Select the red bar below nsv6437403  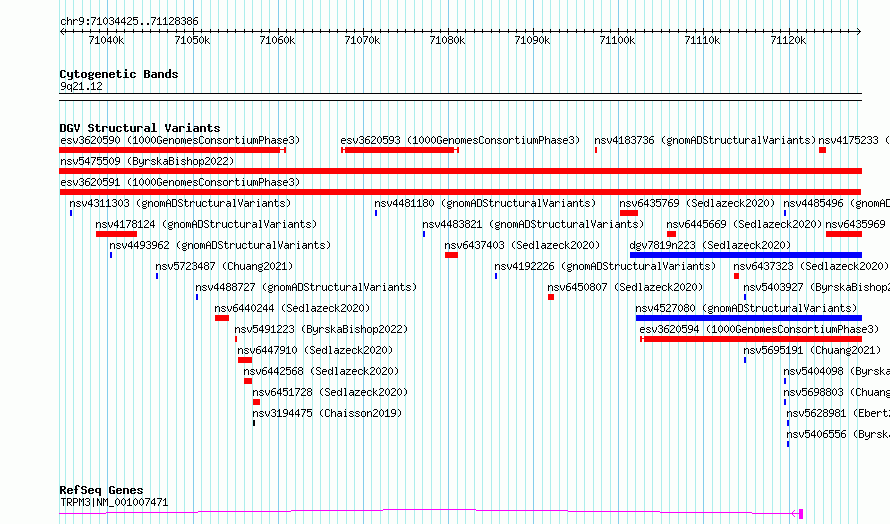pos(451,255)
